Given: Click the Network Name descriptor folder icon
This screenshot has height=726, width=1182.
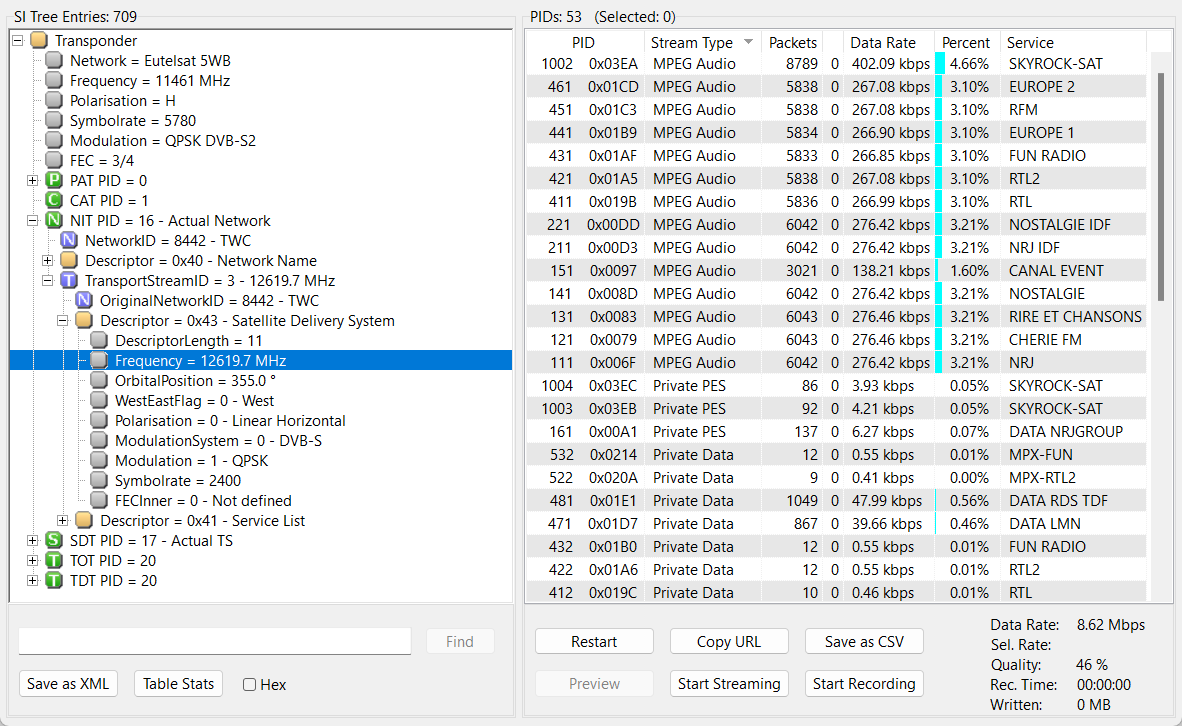Looking at the screenshot, I should pyautogui.click(x=69, y=261).
